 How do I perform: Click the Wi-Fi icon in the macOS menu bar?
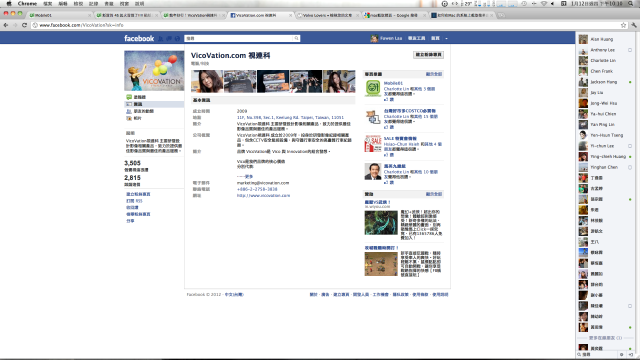click(x=544, y=3)
